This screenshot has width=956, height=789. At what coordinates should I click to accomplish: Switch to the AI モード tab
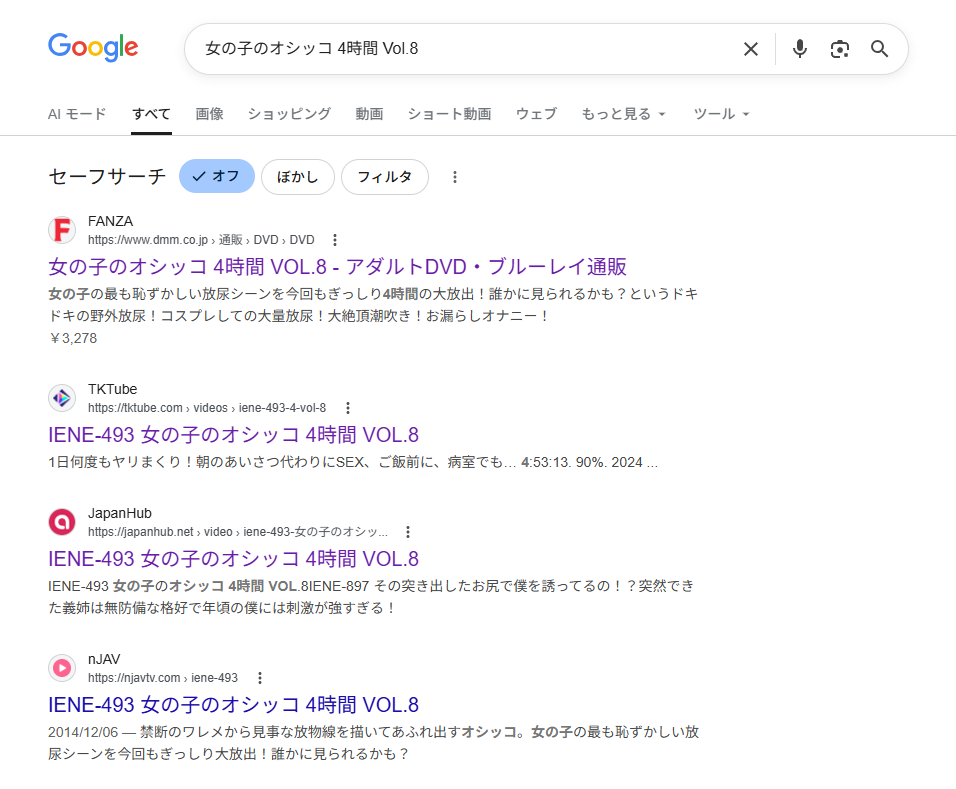[x=77, y=114]
